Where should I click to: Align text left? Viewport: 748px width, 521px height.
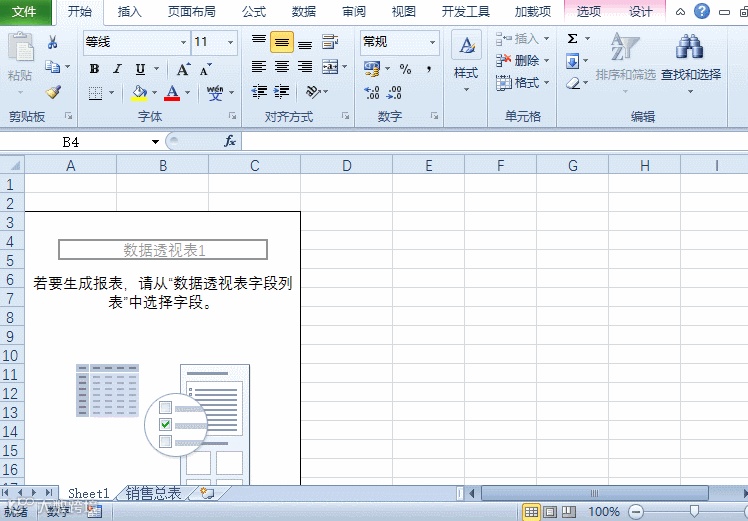pos(259,66)
